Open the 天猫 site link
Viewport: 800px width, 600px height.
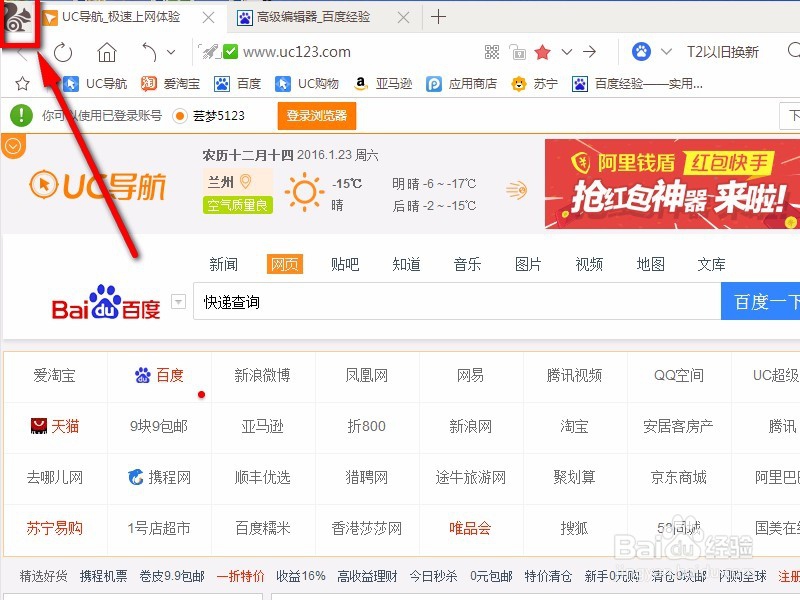pos(55,426)
